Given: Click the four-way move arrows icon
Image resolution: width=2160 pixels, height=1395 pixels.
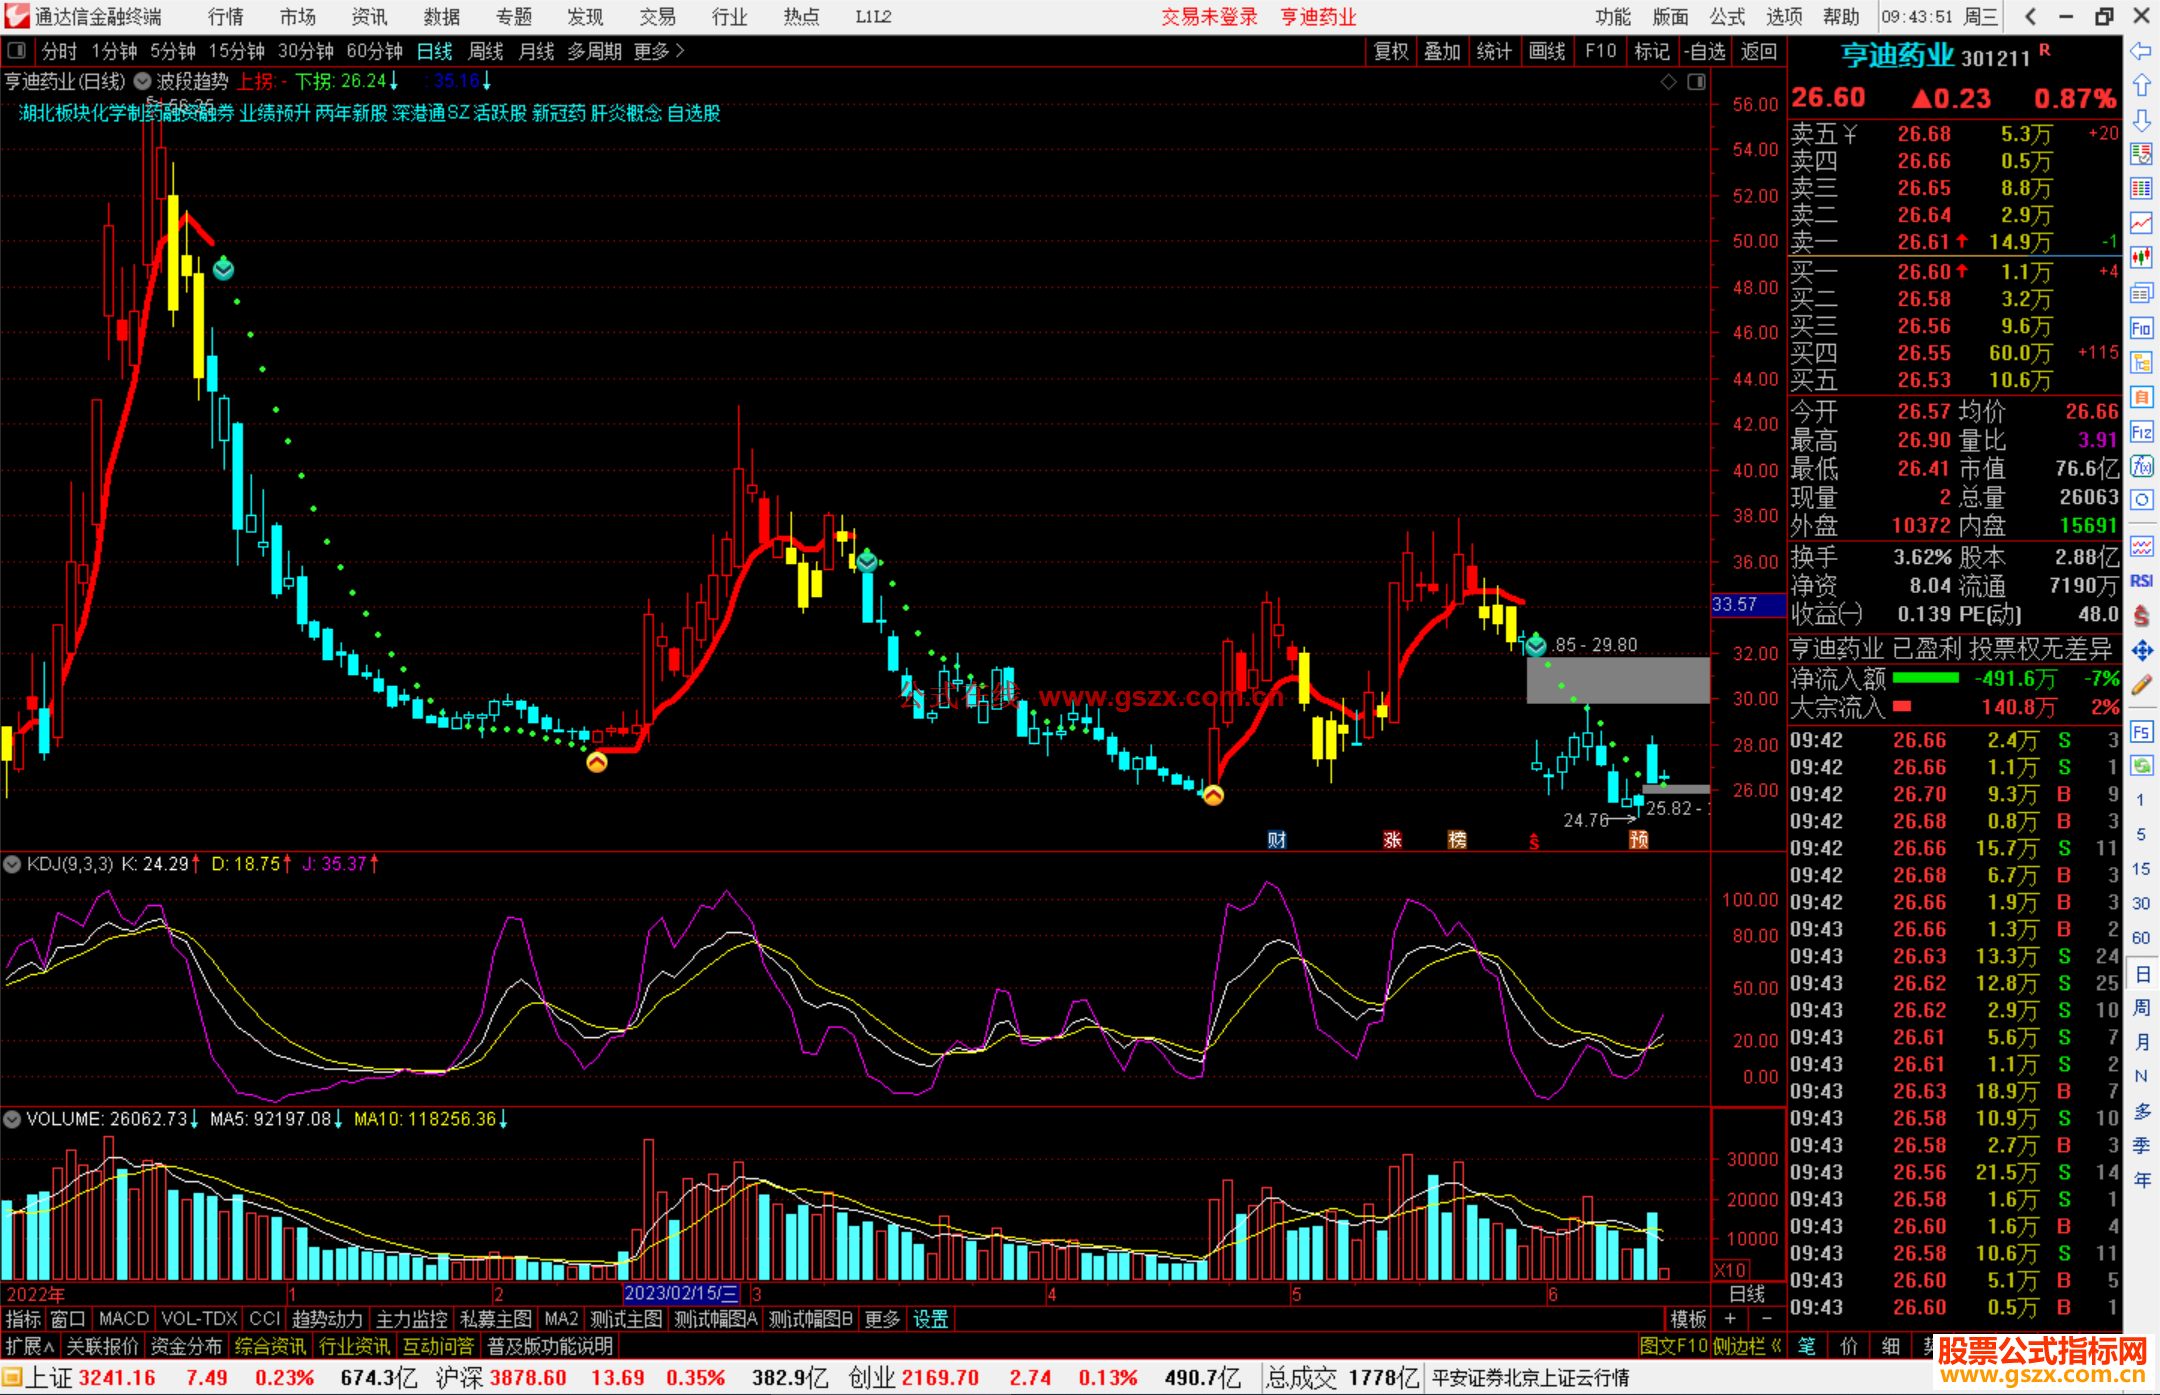Looking at the screenshot, I should coord(2141,651).
